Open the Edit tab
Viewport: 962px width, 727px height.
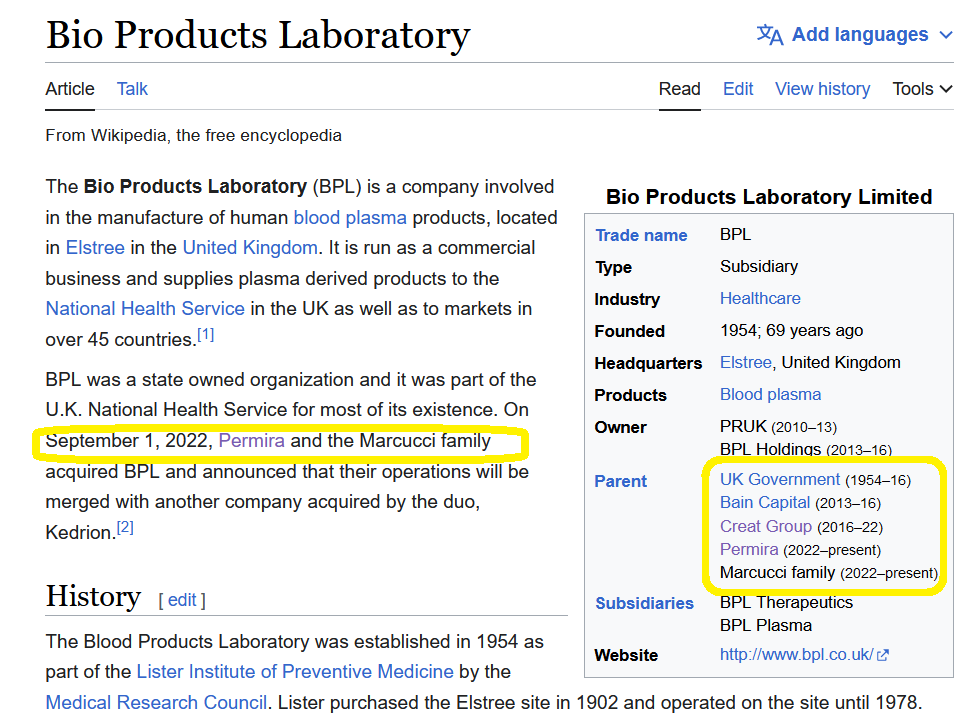tap(738, 89)
